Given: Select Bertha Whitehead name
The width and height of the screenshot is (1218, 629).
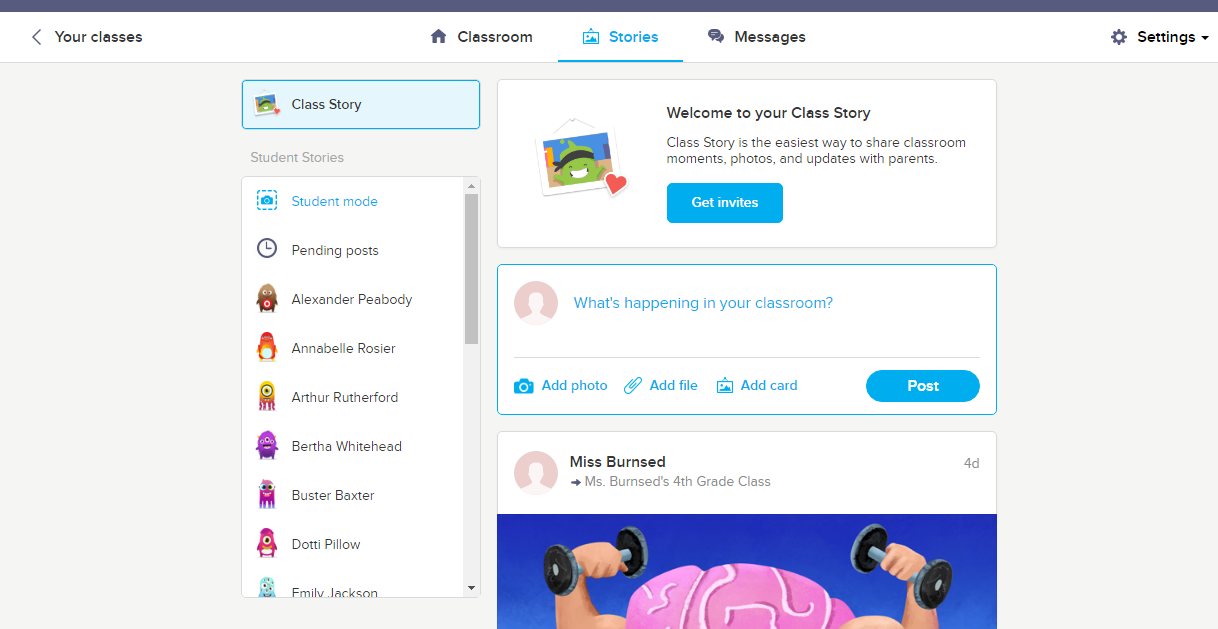Looking at the screenshot, I should click(347, 446).
